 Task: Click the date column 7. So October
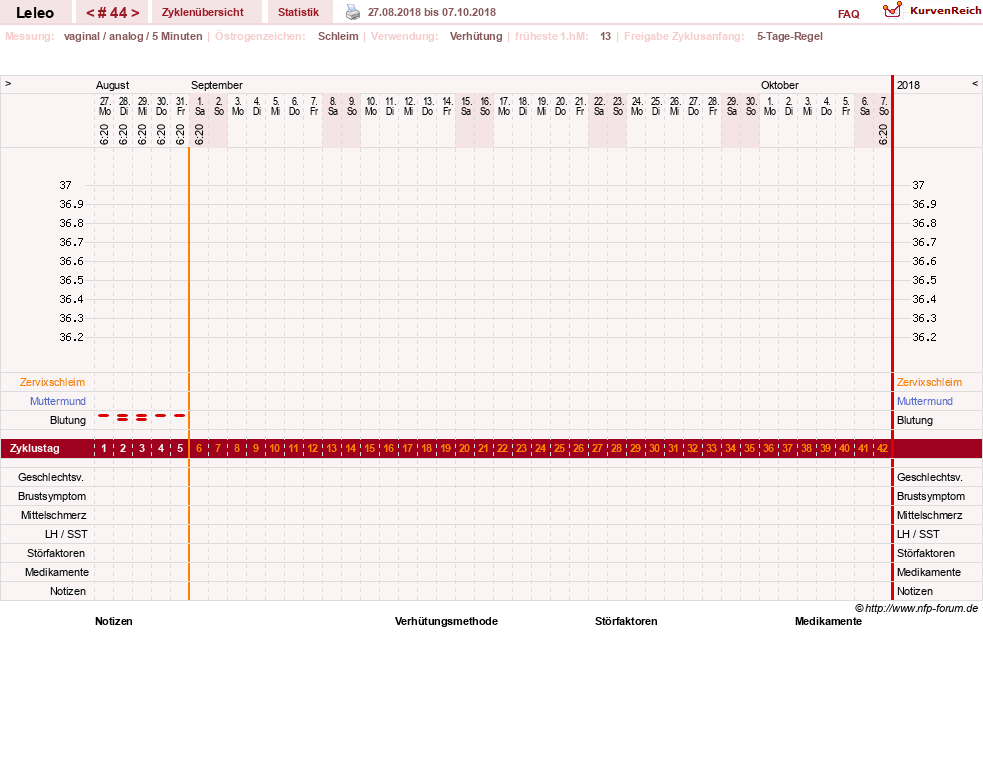883,106
